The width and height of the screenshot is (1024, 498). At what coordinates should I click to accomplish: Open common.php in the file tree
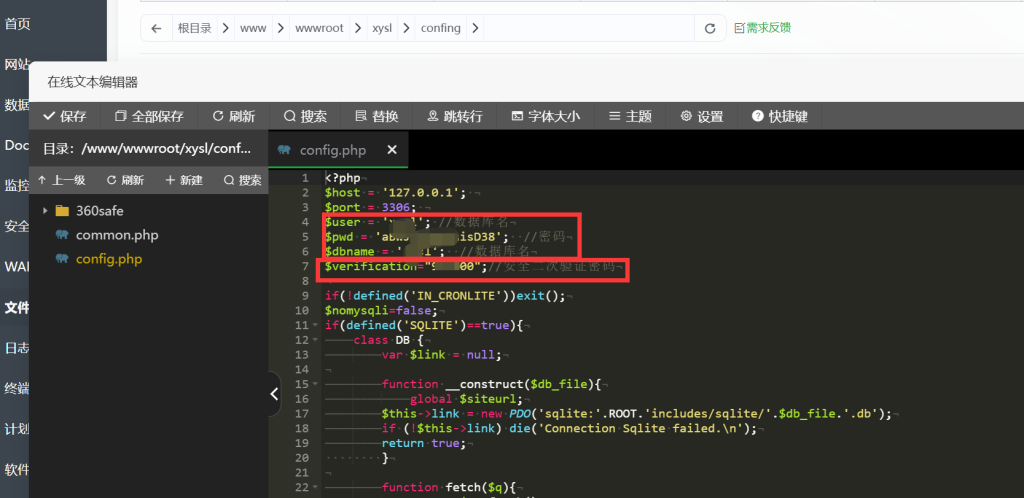[106, 235]
